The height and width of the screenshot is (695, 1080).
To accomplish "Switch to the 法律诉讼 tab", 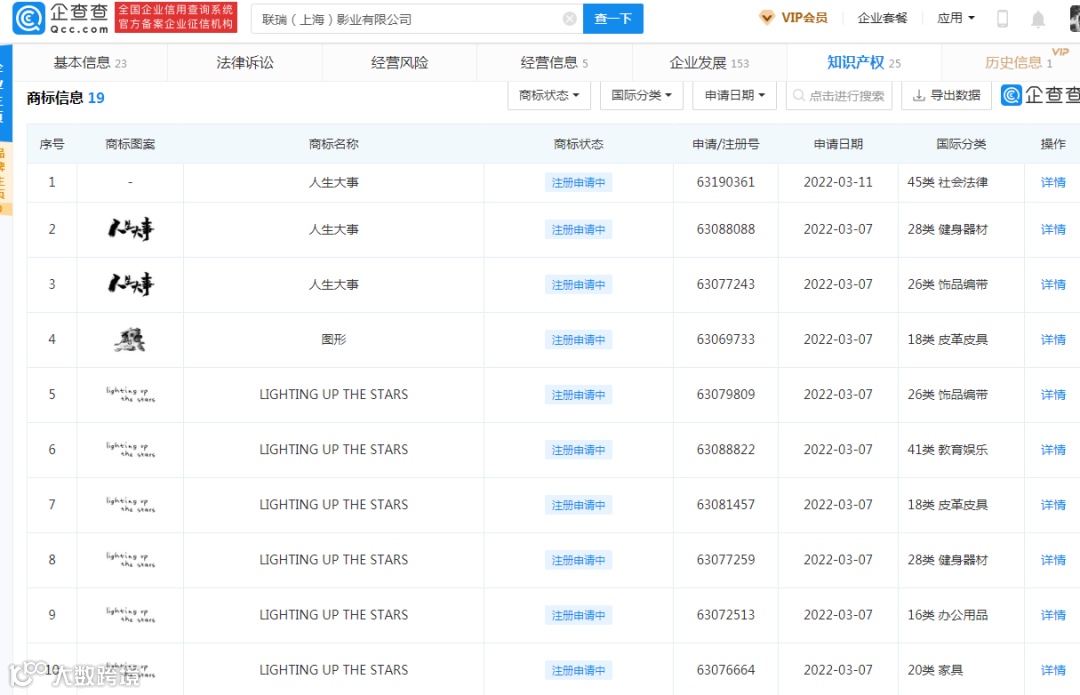I will (x=245, y=63).
